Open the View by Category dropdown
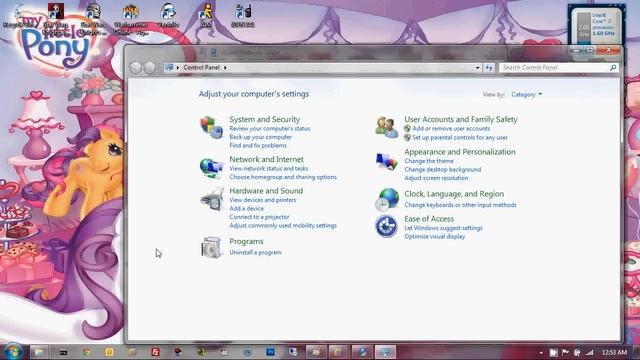 click(527, 94)
